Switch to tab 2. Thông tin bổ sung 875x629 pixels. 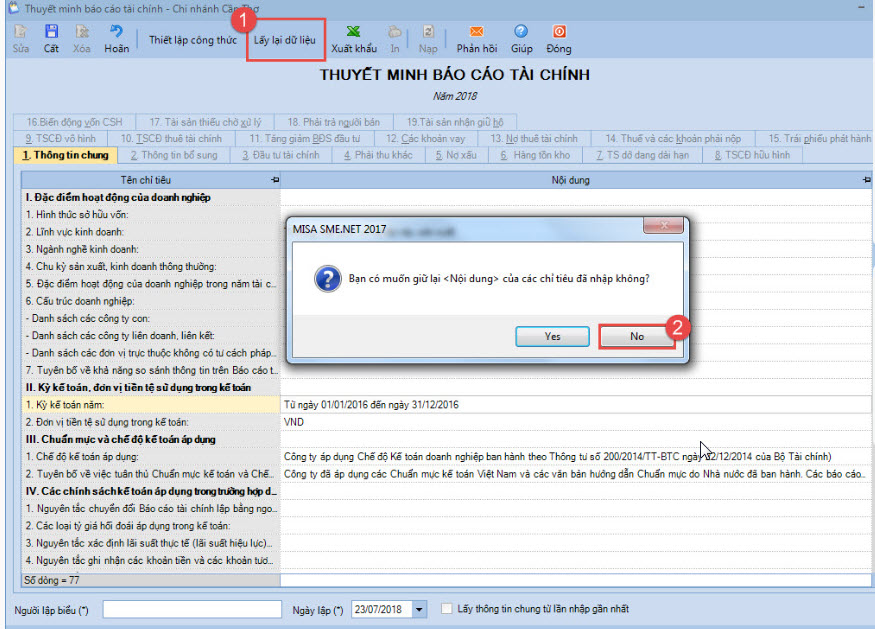pos(174,155)
